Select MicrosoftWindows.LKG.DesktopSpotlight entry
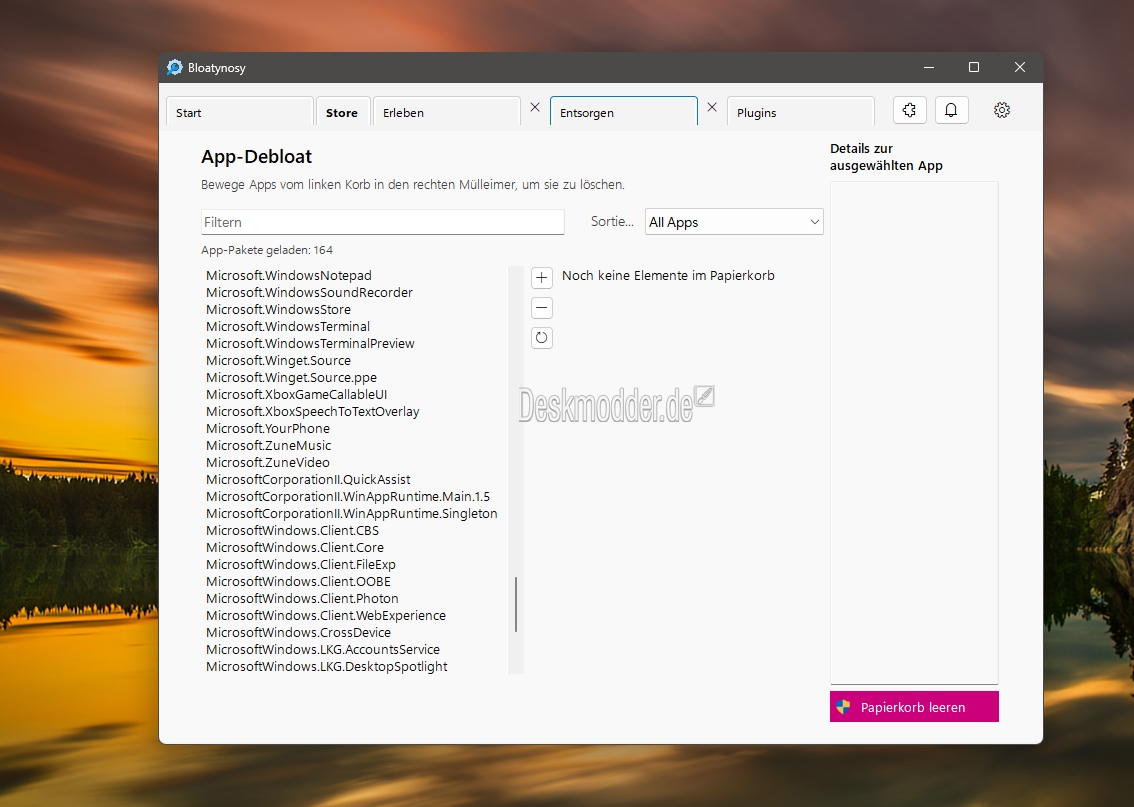The height and width of the screenshot is (807, 1134). [x=327, y=666]
